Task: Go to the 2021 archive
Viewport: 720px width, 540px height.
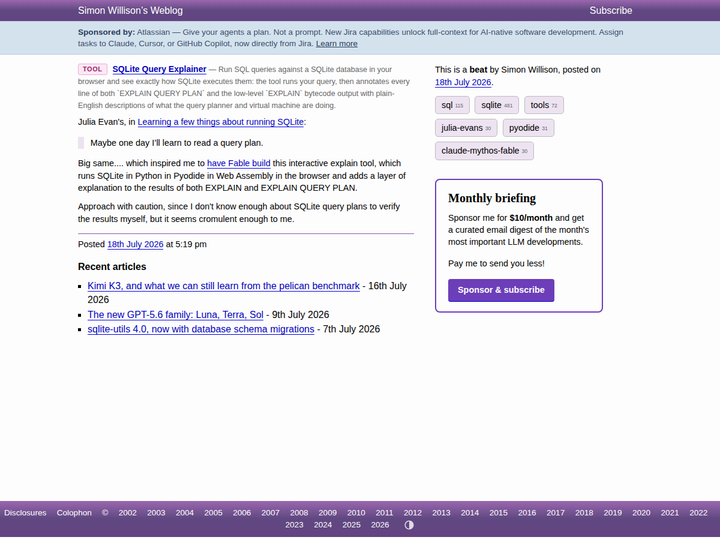Action: (670, 512)
